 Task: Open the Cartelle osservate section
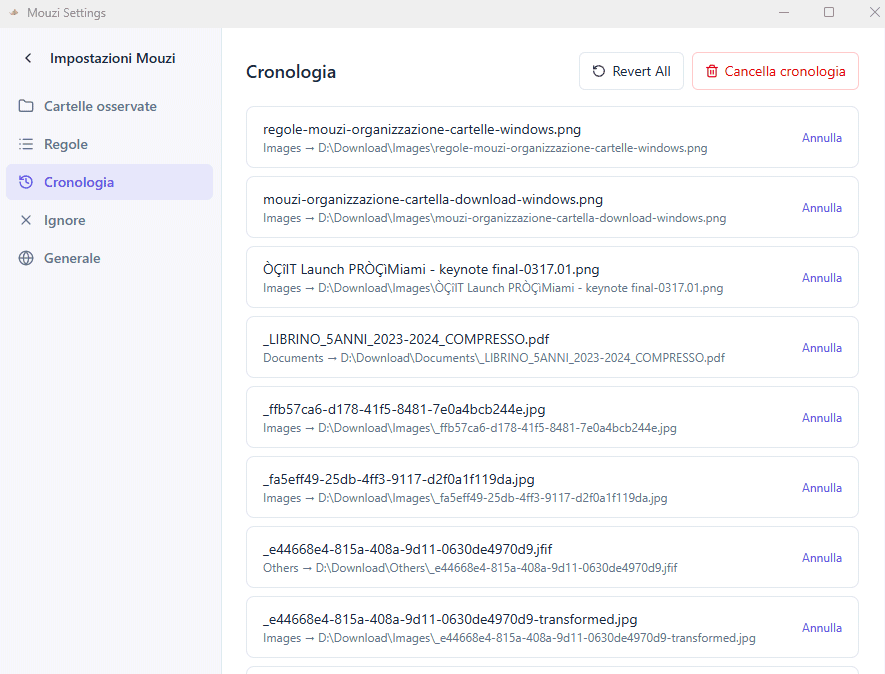pyautogui.click(x=109, y=106)
